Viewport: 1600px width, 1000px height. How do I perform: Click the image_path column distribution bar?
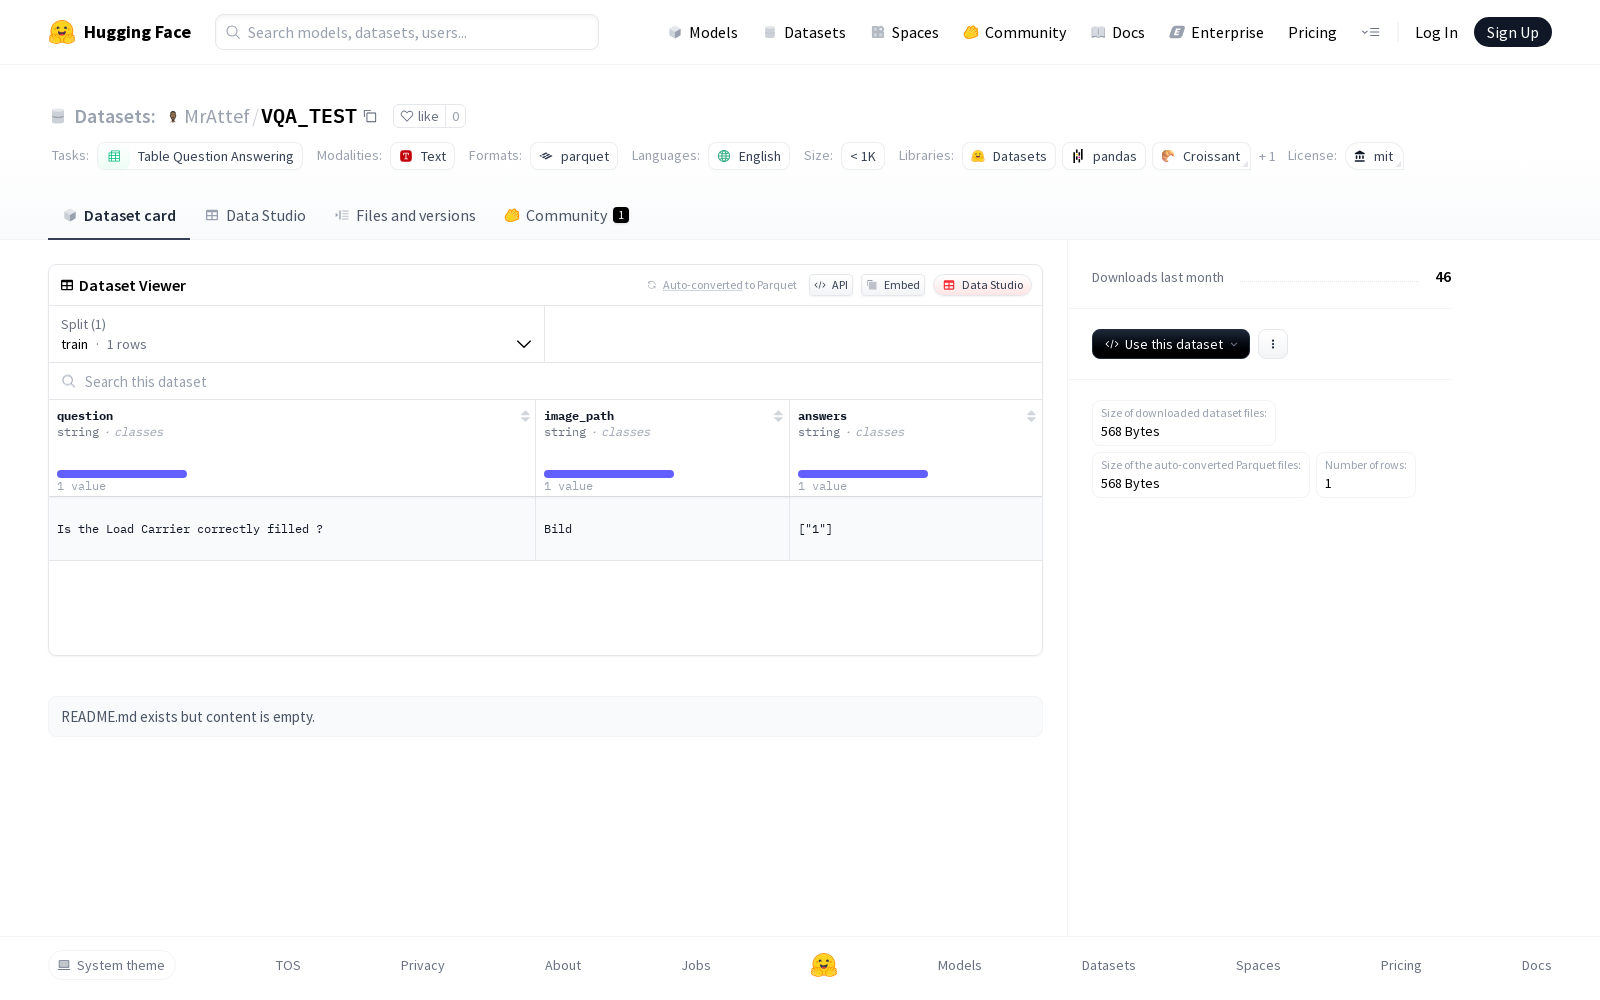click(x=609, y=474)
